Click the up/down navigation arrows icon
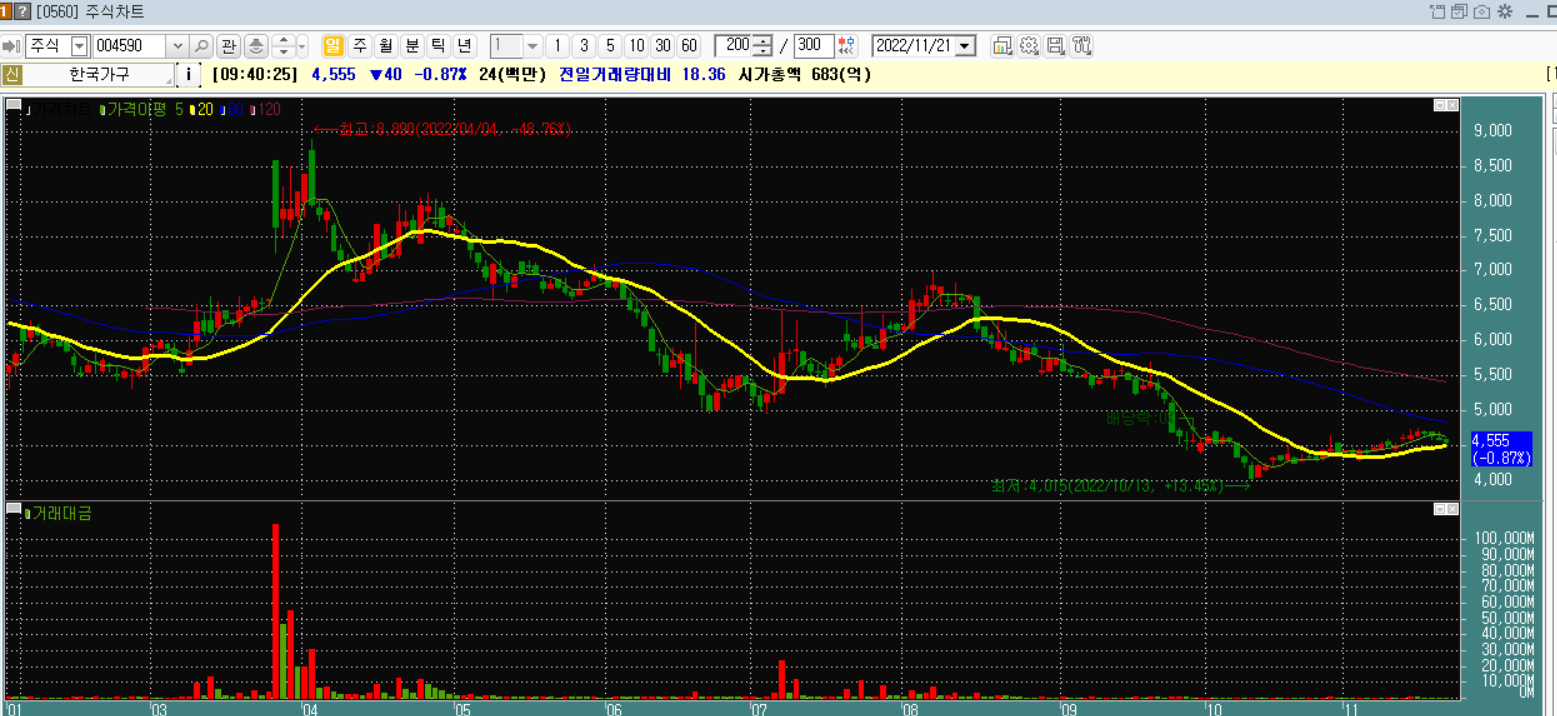The height and width of the screenshot is (716, 1557). click(283, 46)
